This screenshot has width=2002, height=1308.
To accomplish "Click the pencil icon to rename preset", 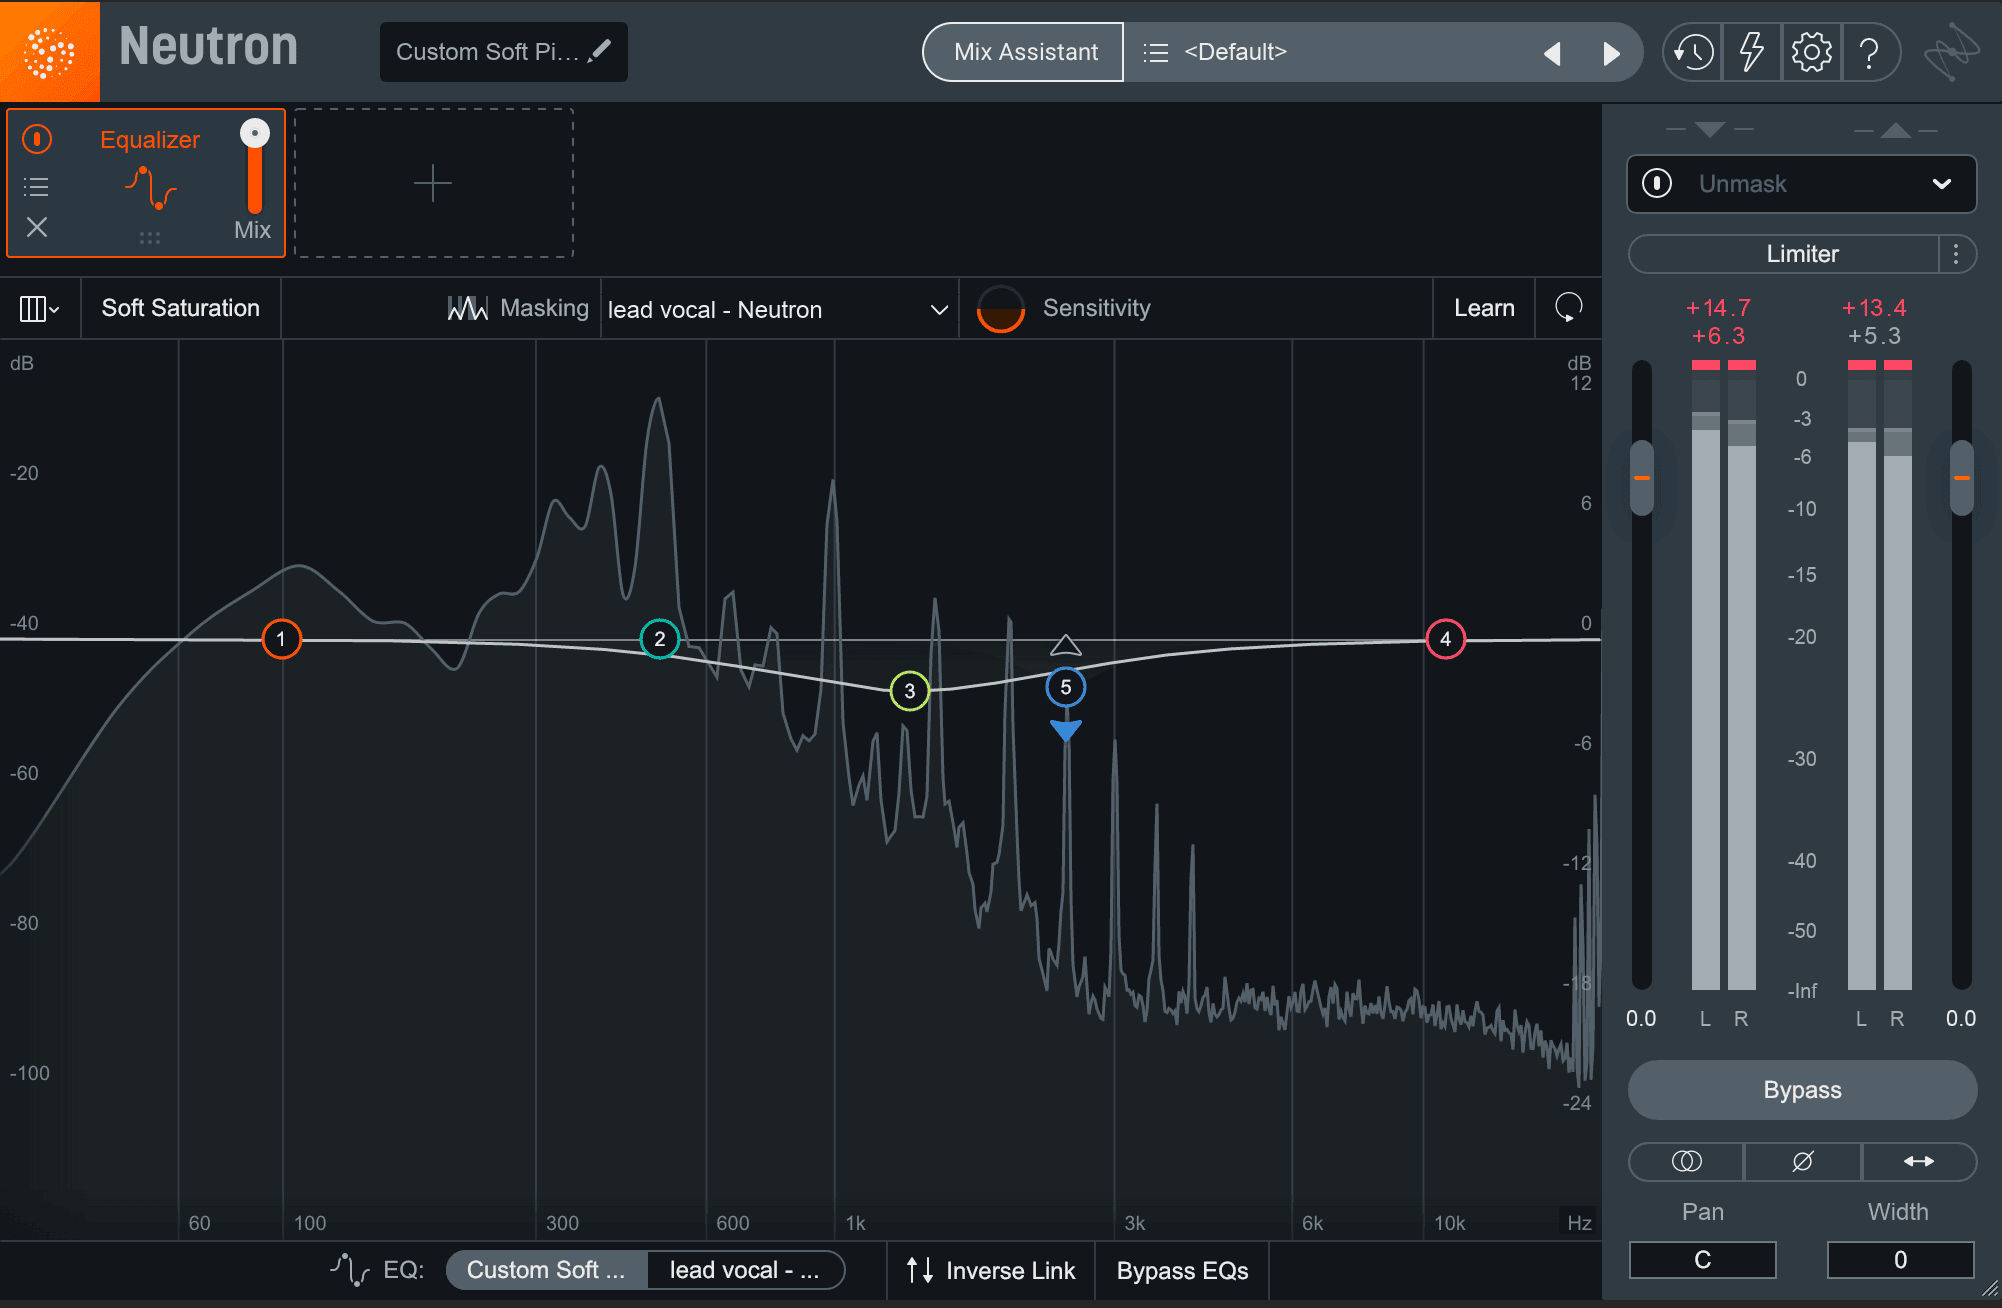I will coord(600,51).
